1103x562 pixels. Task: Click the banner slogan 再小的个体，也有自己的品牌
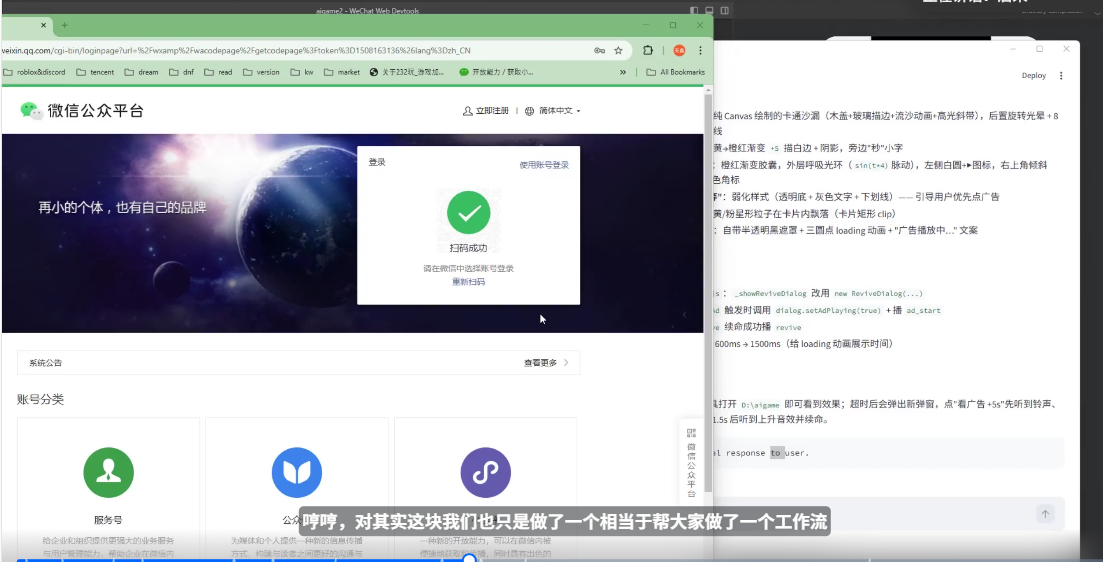(122, 208)
